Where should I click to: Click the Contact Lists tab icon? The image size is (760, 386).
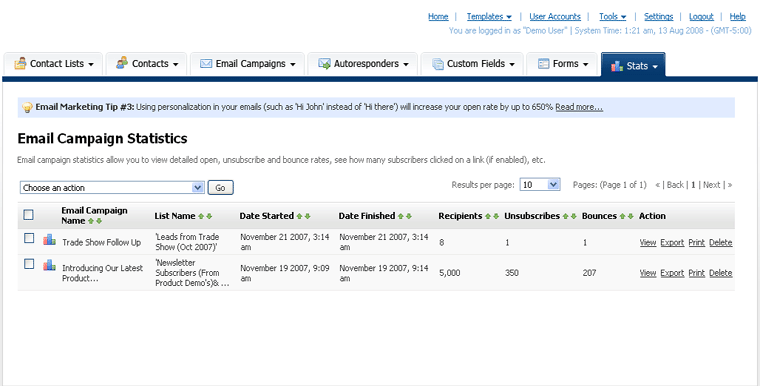20,64
